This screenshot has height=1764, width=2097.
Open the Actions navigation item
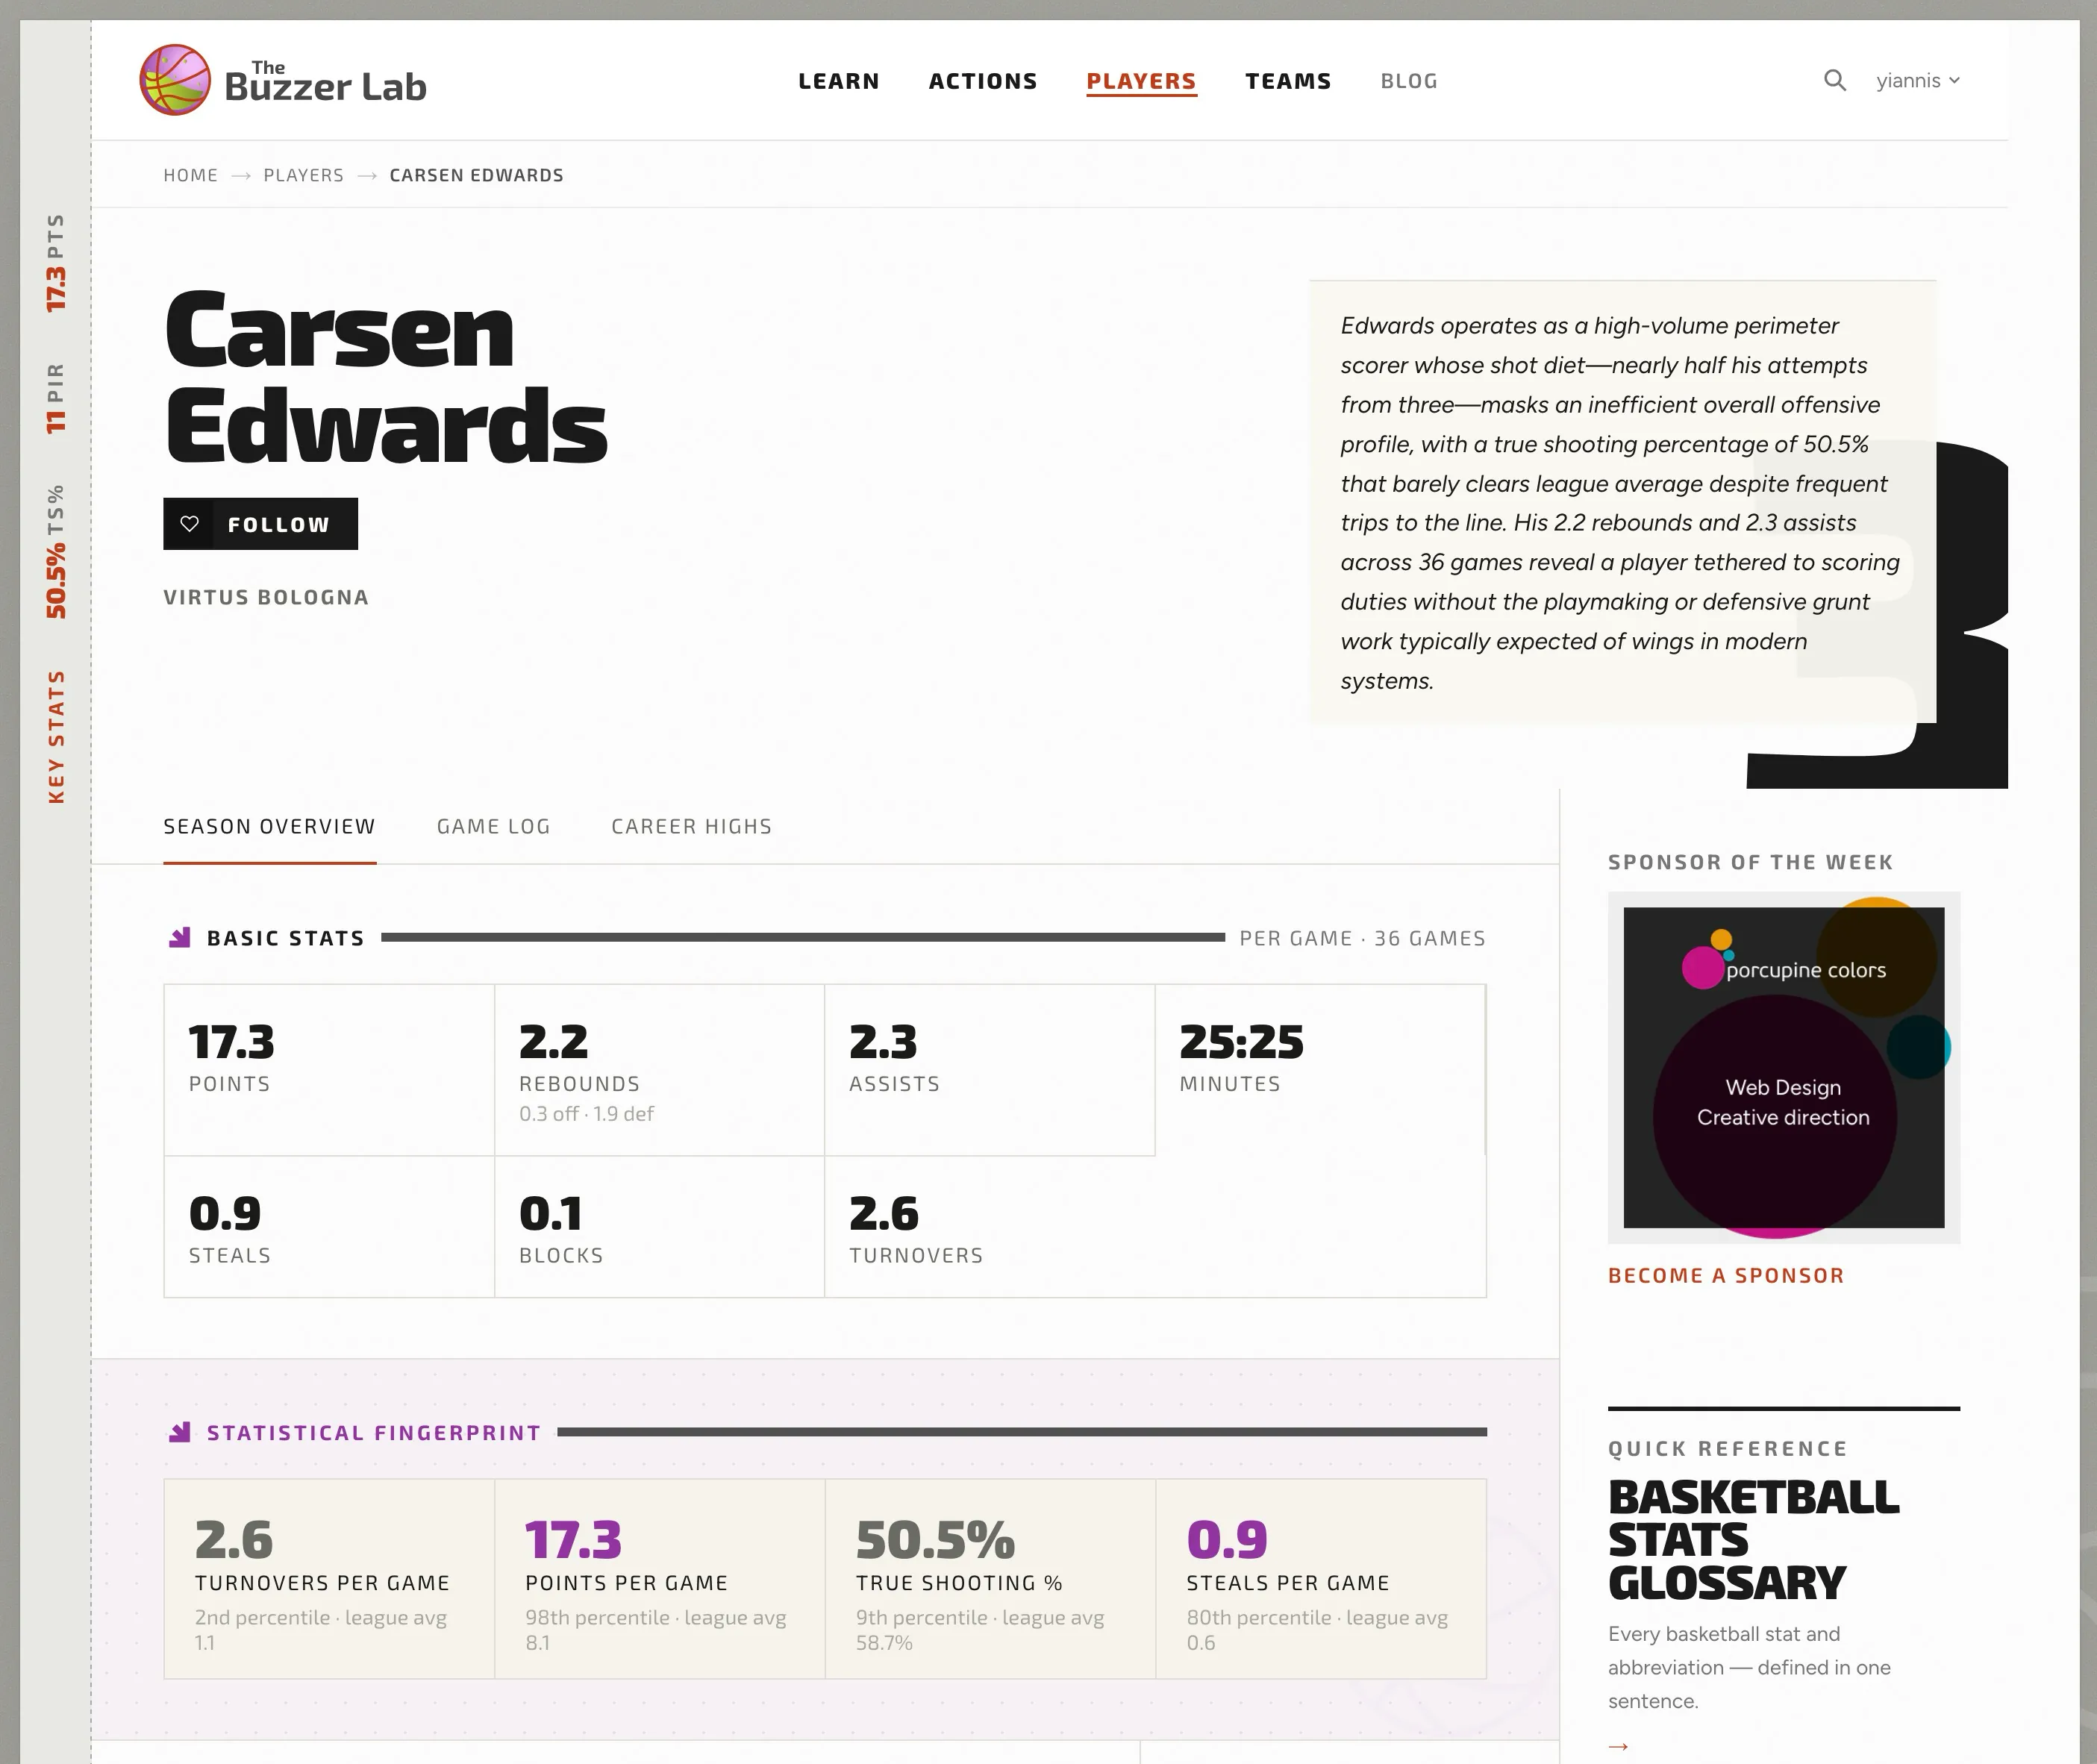coord(983,81)
